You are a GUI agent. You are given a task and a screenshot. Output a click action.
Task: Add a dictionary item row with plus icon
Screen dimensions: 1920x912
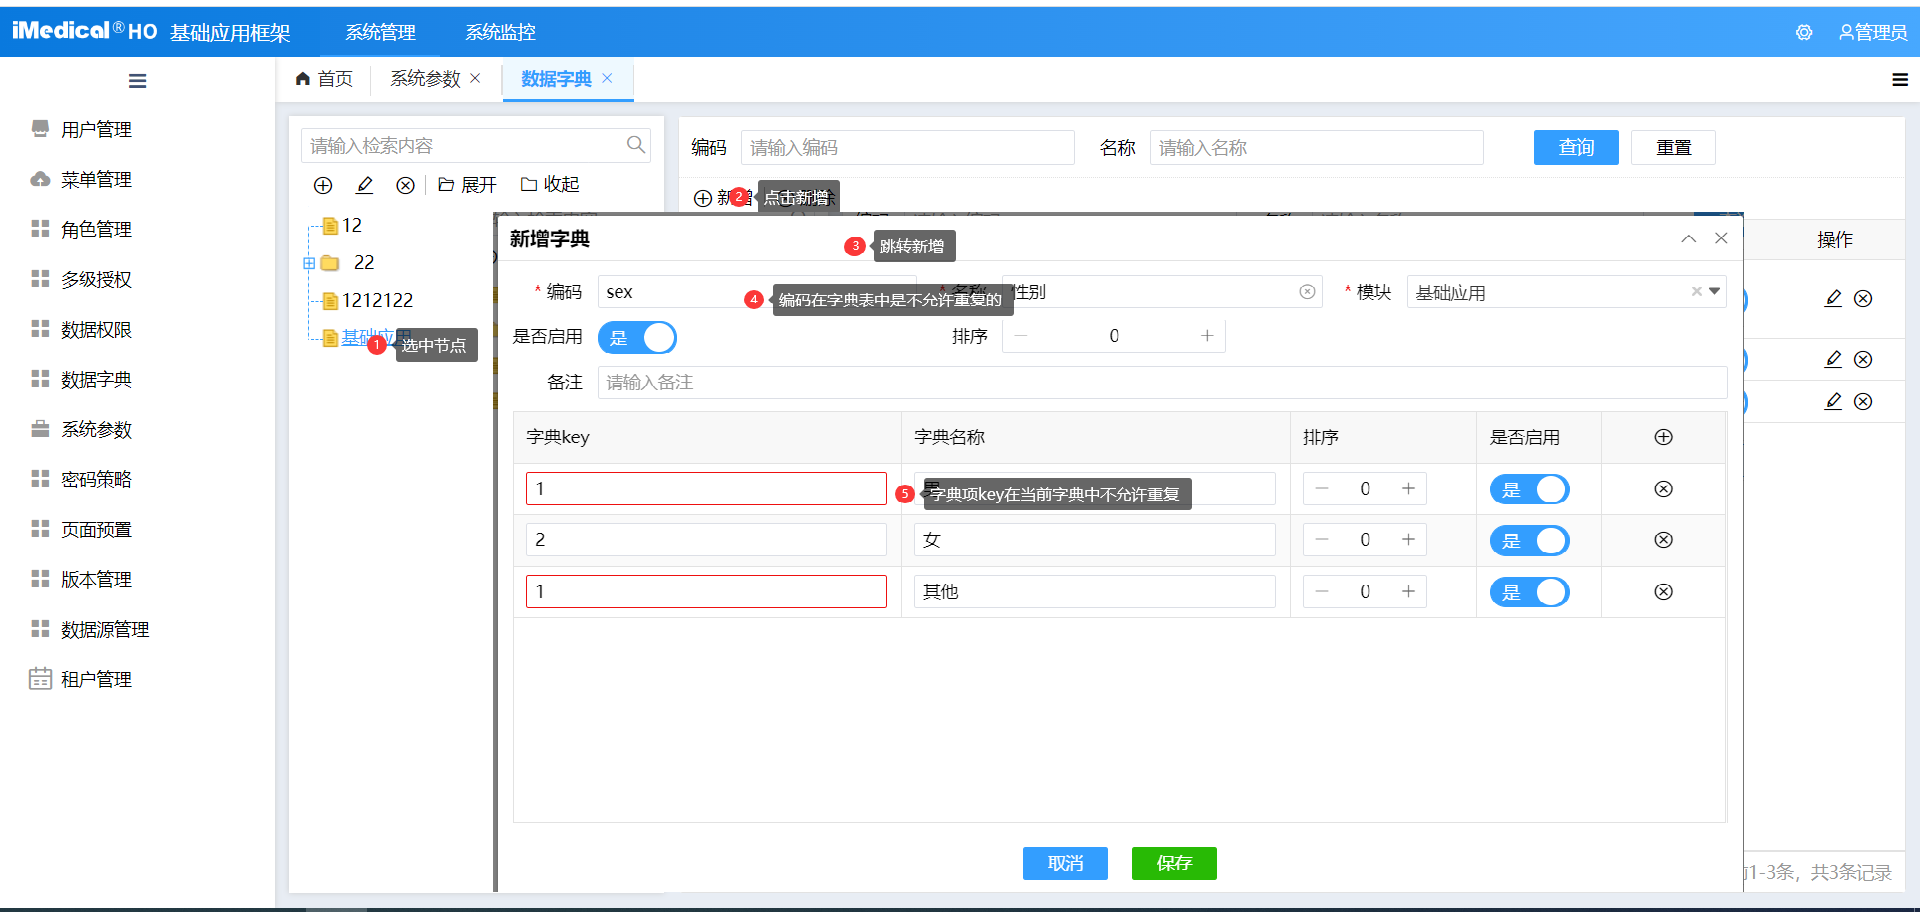coord(1664,437)
